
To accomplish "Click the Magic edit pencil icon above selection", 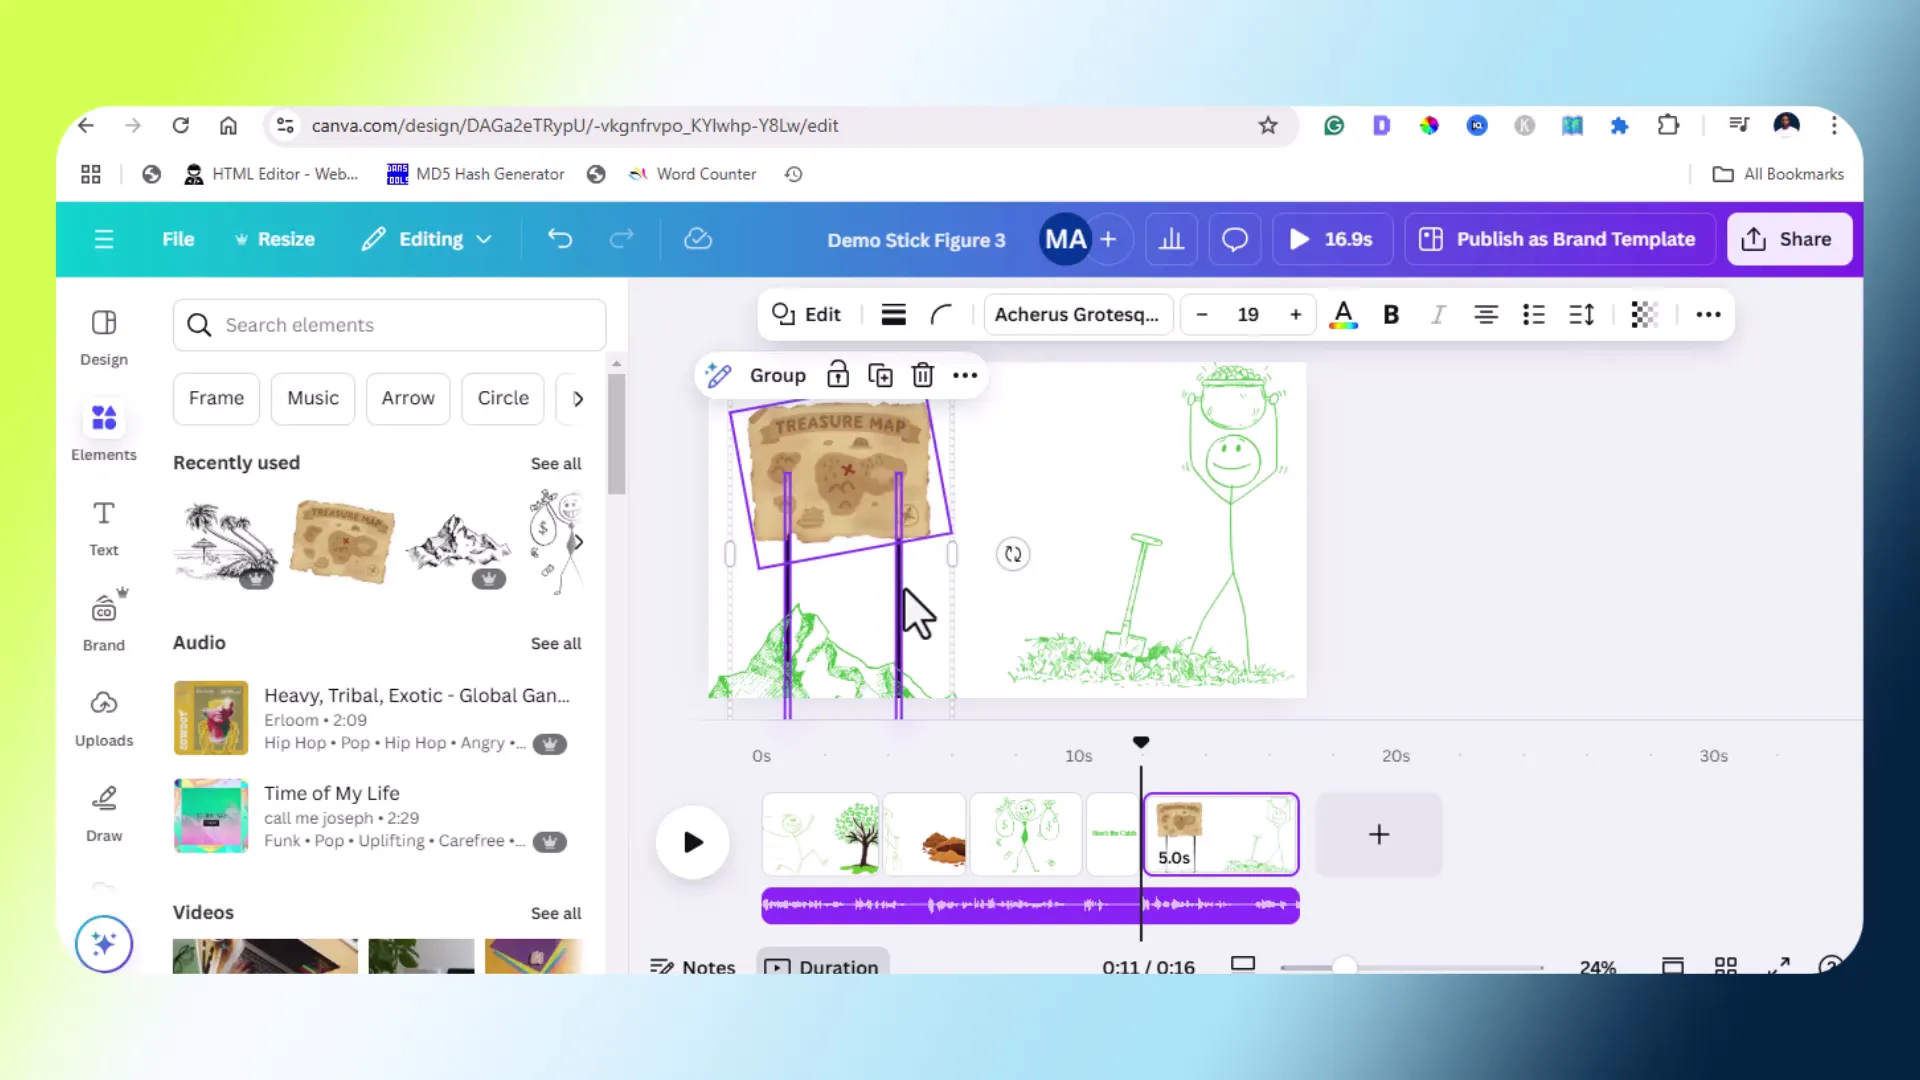I will (718, 375).
